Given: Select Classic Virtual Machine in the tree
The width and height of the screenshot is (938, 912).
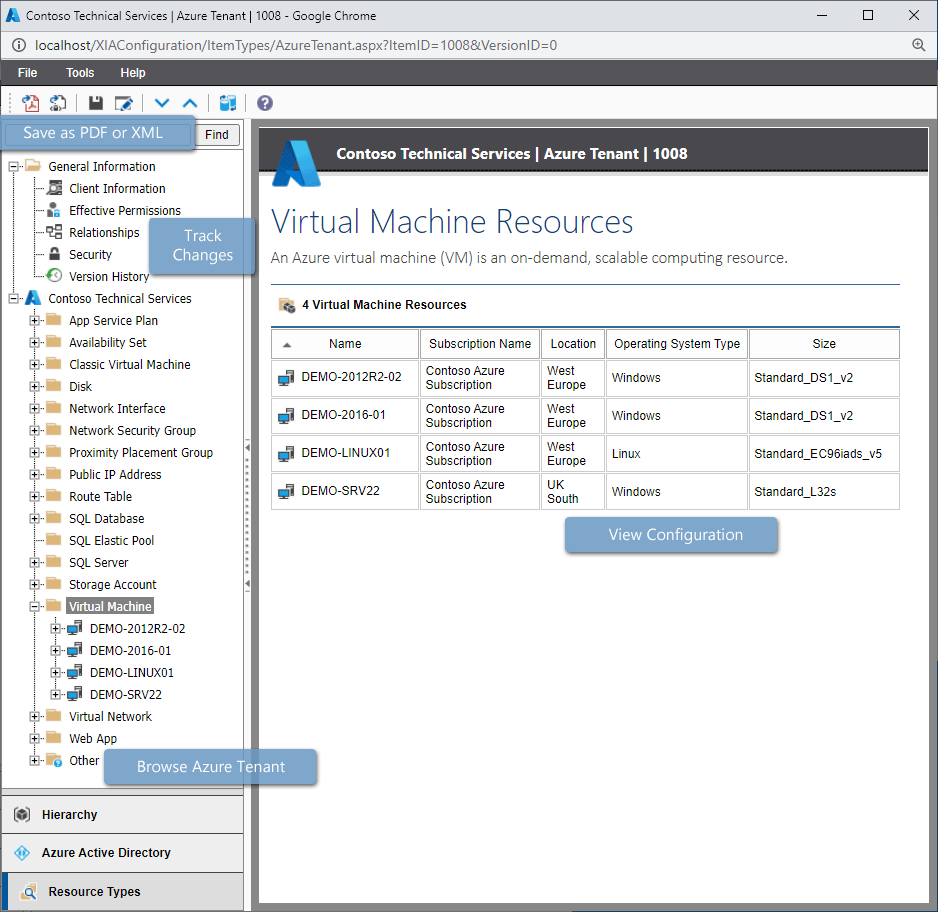Looking at the screenshot, I should pos(130,364).
